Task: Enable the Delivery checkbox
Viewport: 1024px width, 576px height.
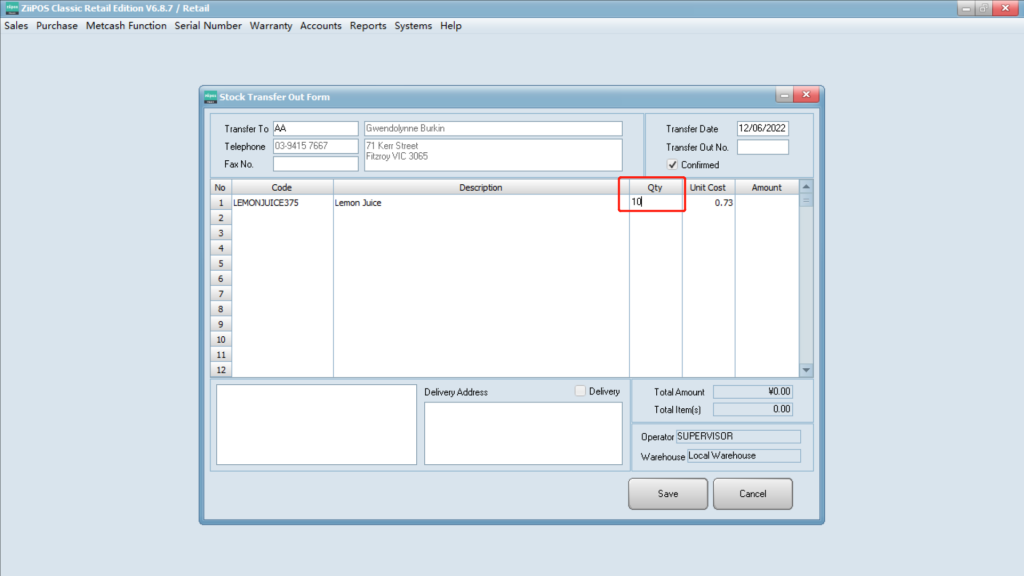Action: coord(581,391)
